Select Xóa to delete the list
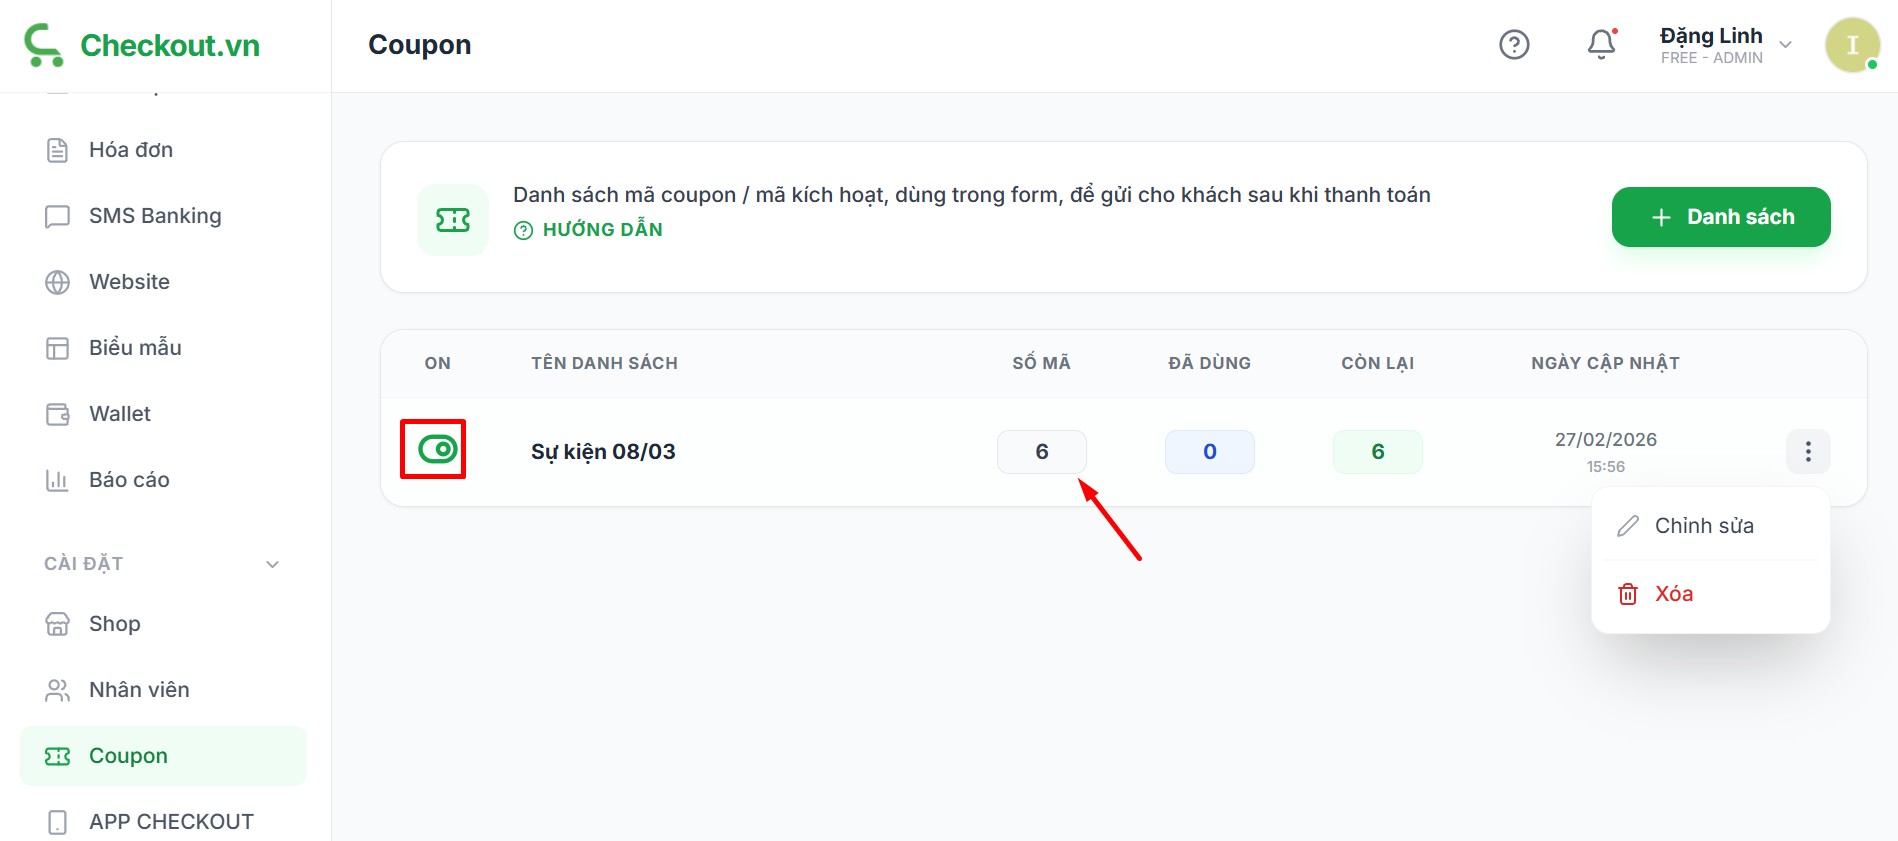 [x=1673, y=594]
